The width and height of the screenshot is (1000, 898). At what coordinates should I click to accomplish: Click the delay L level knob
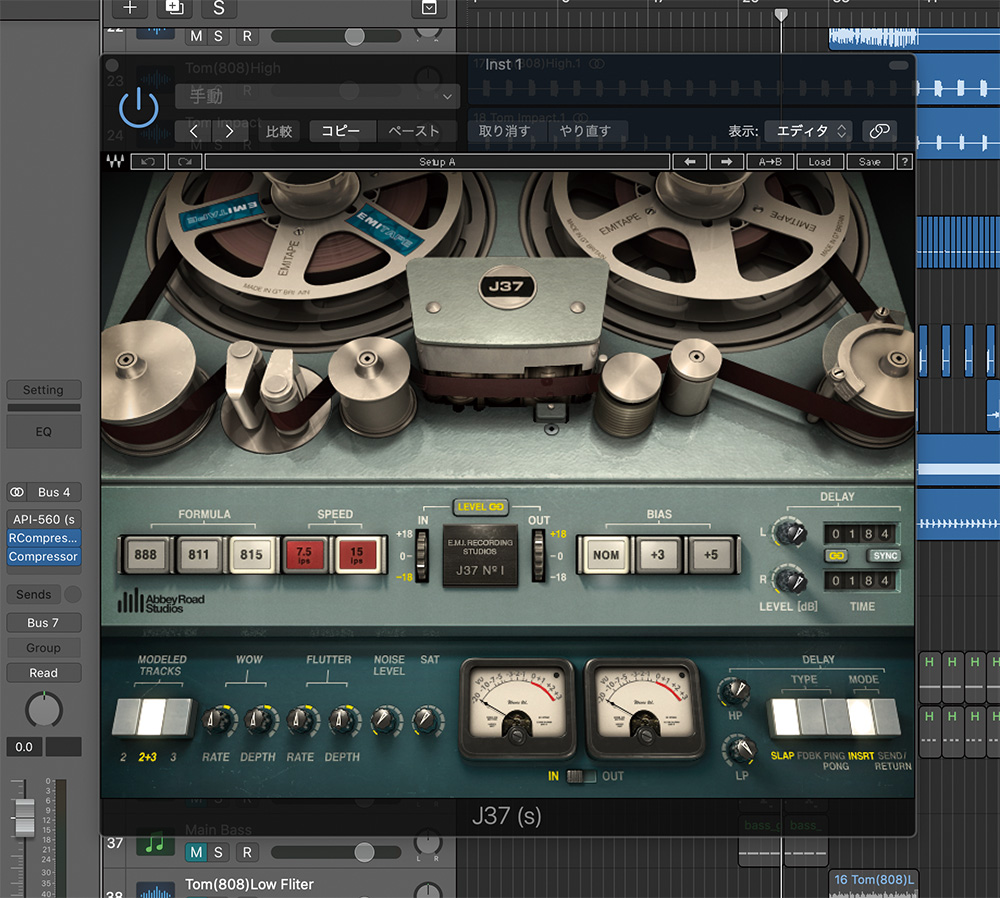coord(790,532)
